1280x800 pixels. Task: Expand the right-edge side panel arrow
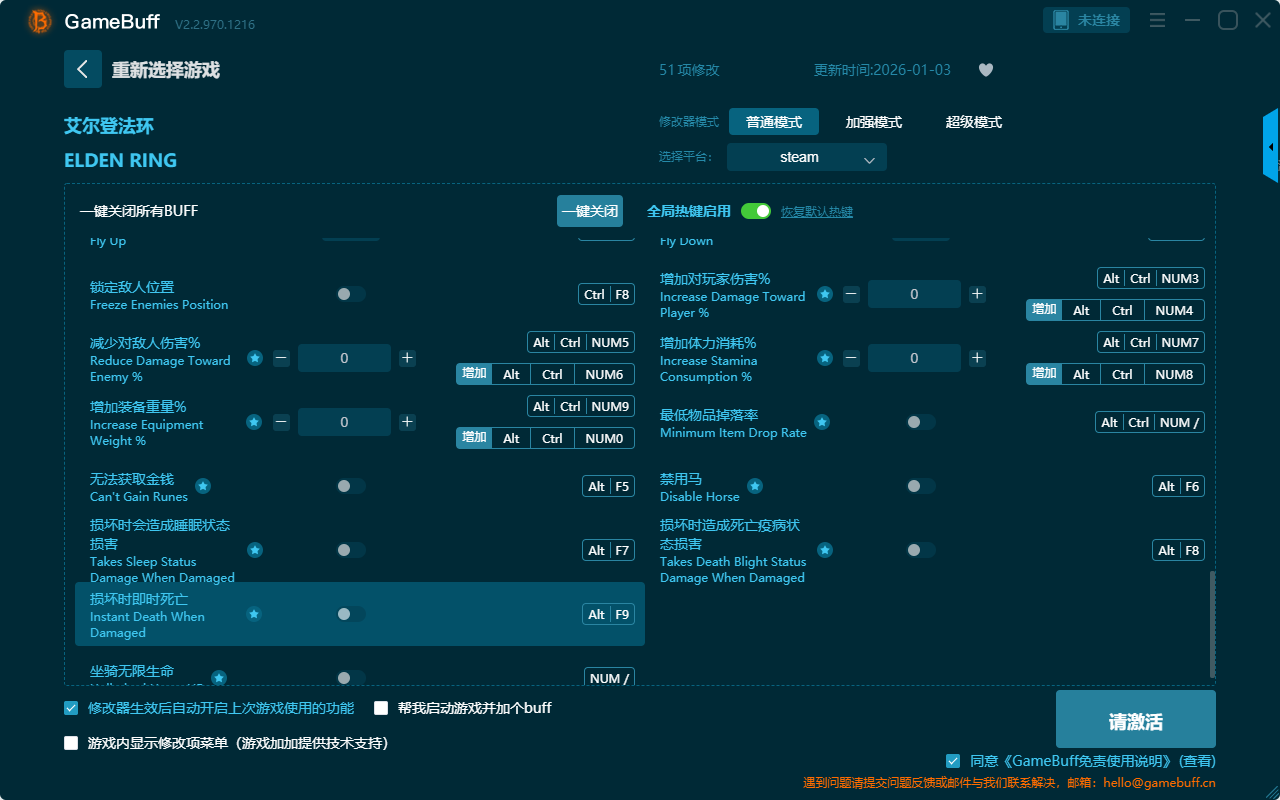1271,147
